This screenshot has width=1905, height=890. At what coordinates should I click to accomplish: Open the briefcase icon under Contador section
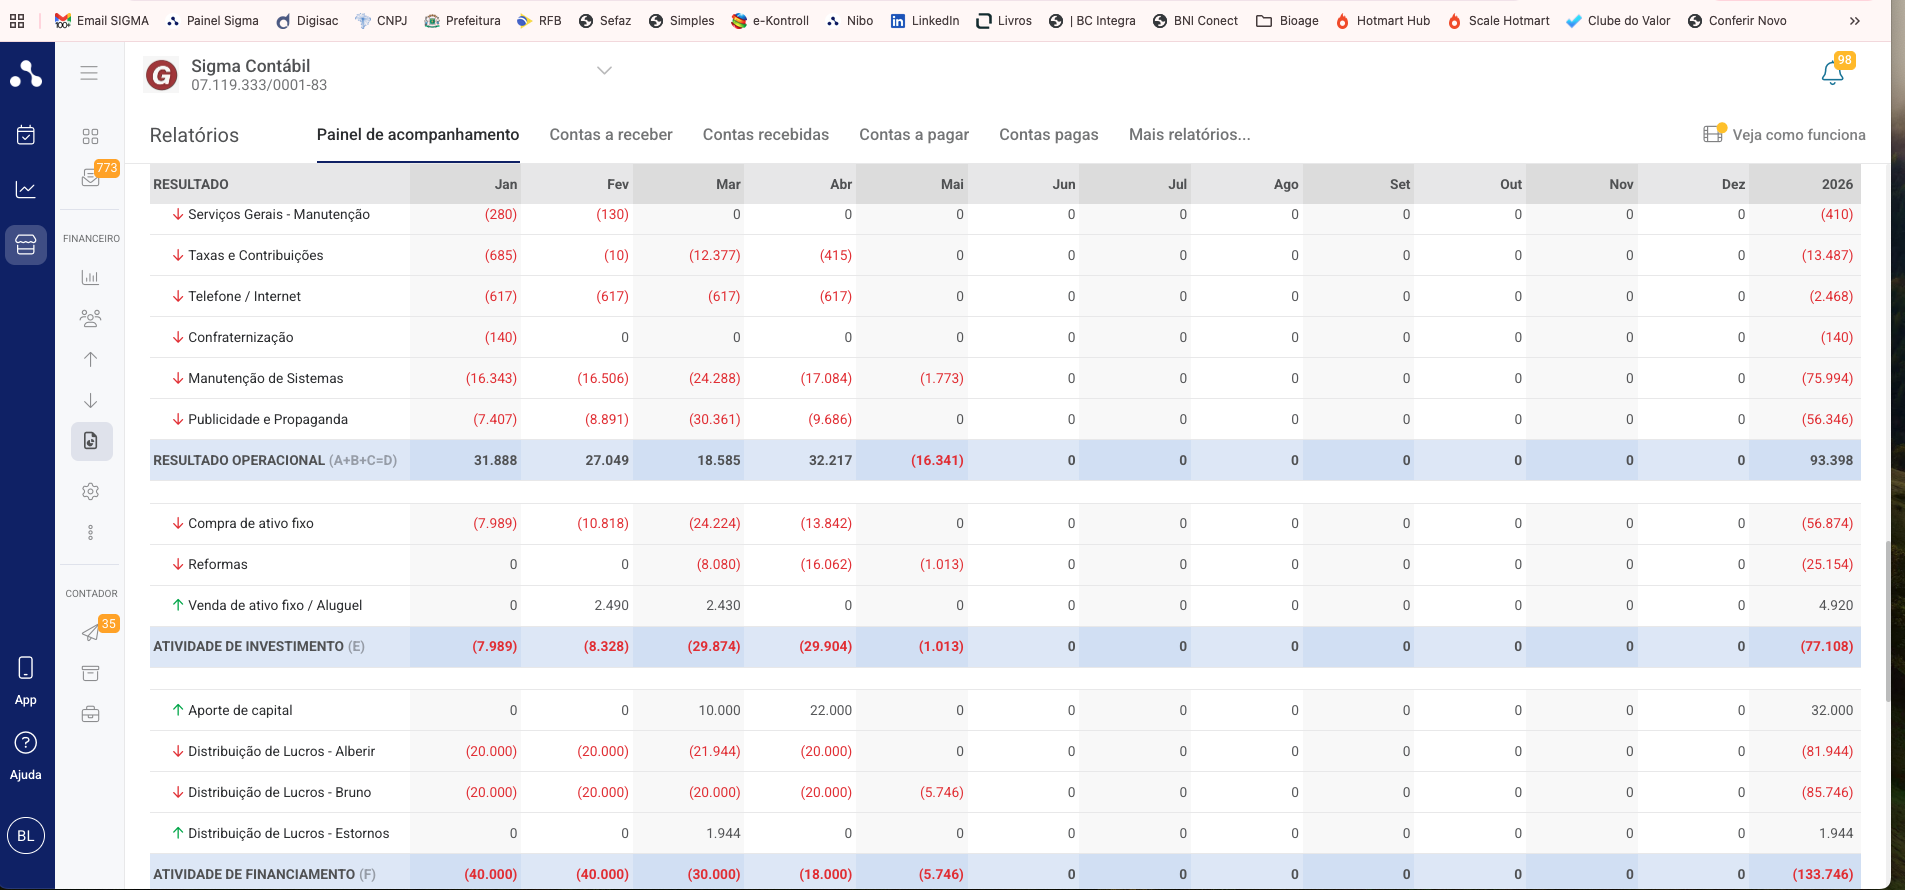90,714
